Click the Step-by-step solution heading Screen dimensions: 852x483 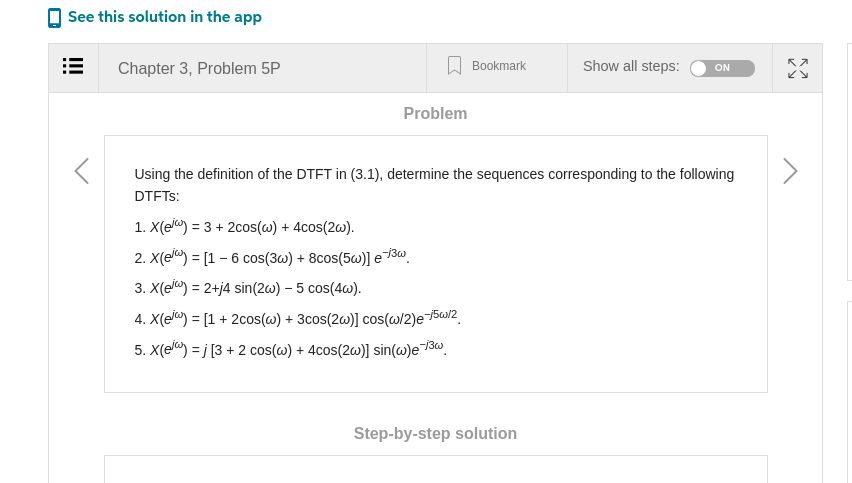click(x=435, y=434)
